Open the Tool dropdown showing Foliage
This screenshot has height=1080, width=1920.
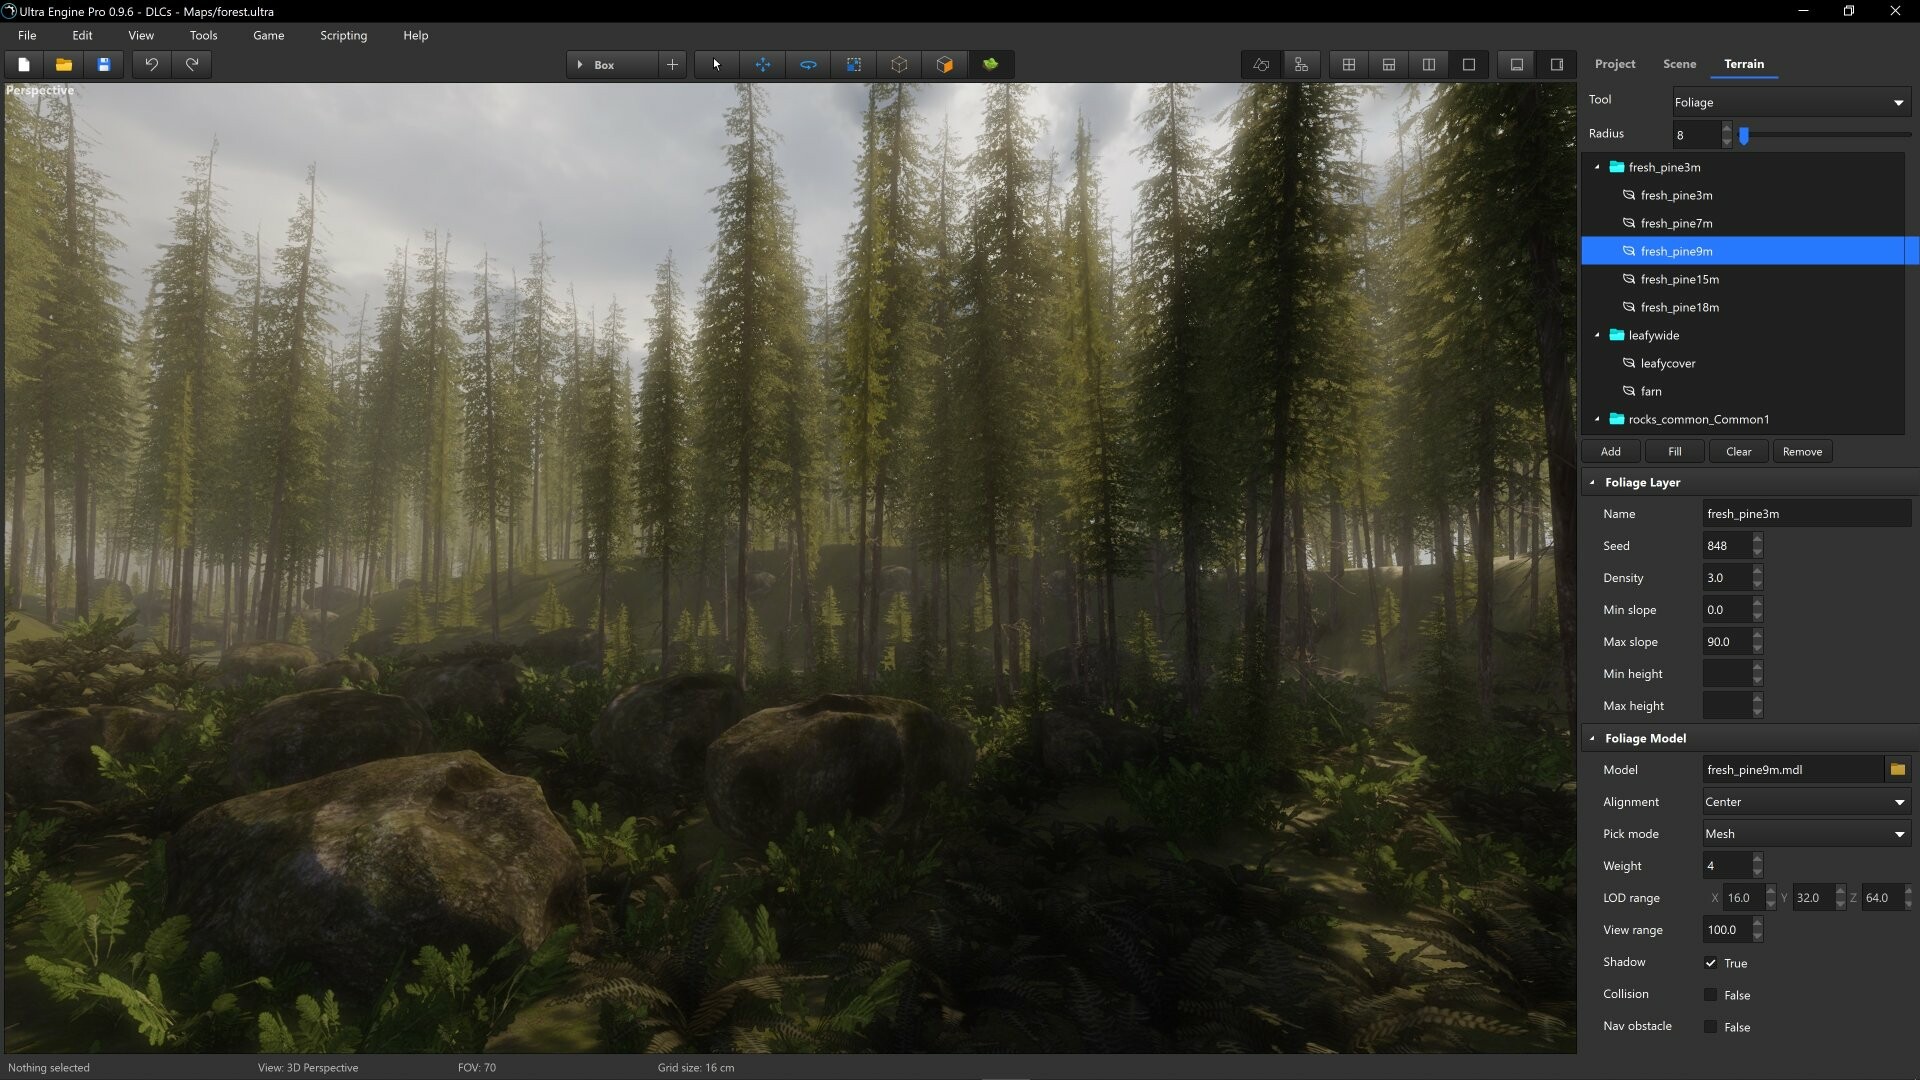(1789, 101)
